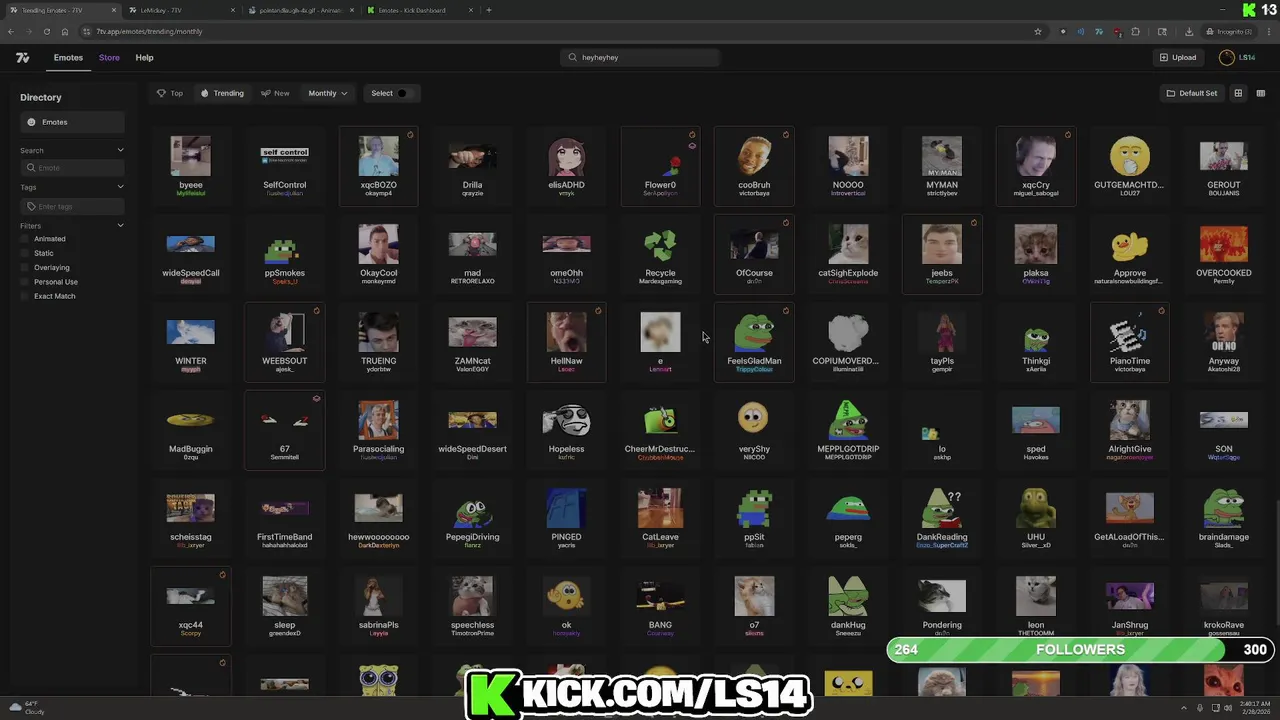Open the Store navigation tab
1280x720 pixels.
[x=109, y=57]
